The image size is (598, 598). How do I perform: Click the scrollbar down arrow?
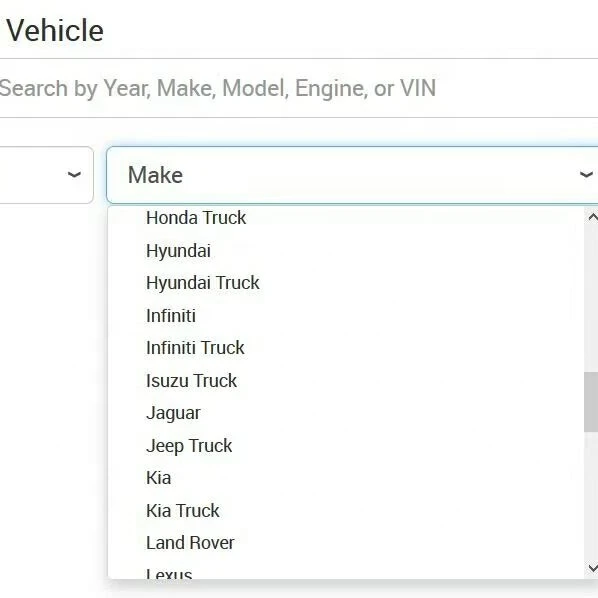coord(592,569)
